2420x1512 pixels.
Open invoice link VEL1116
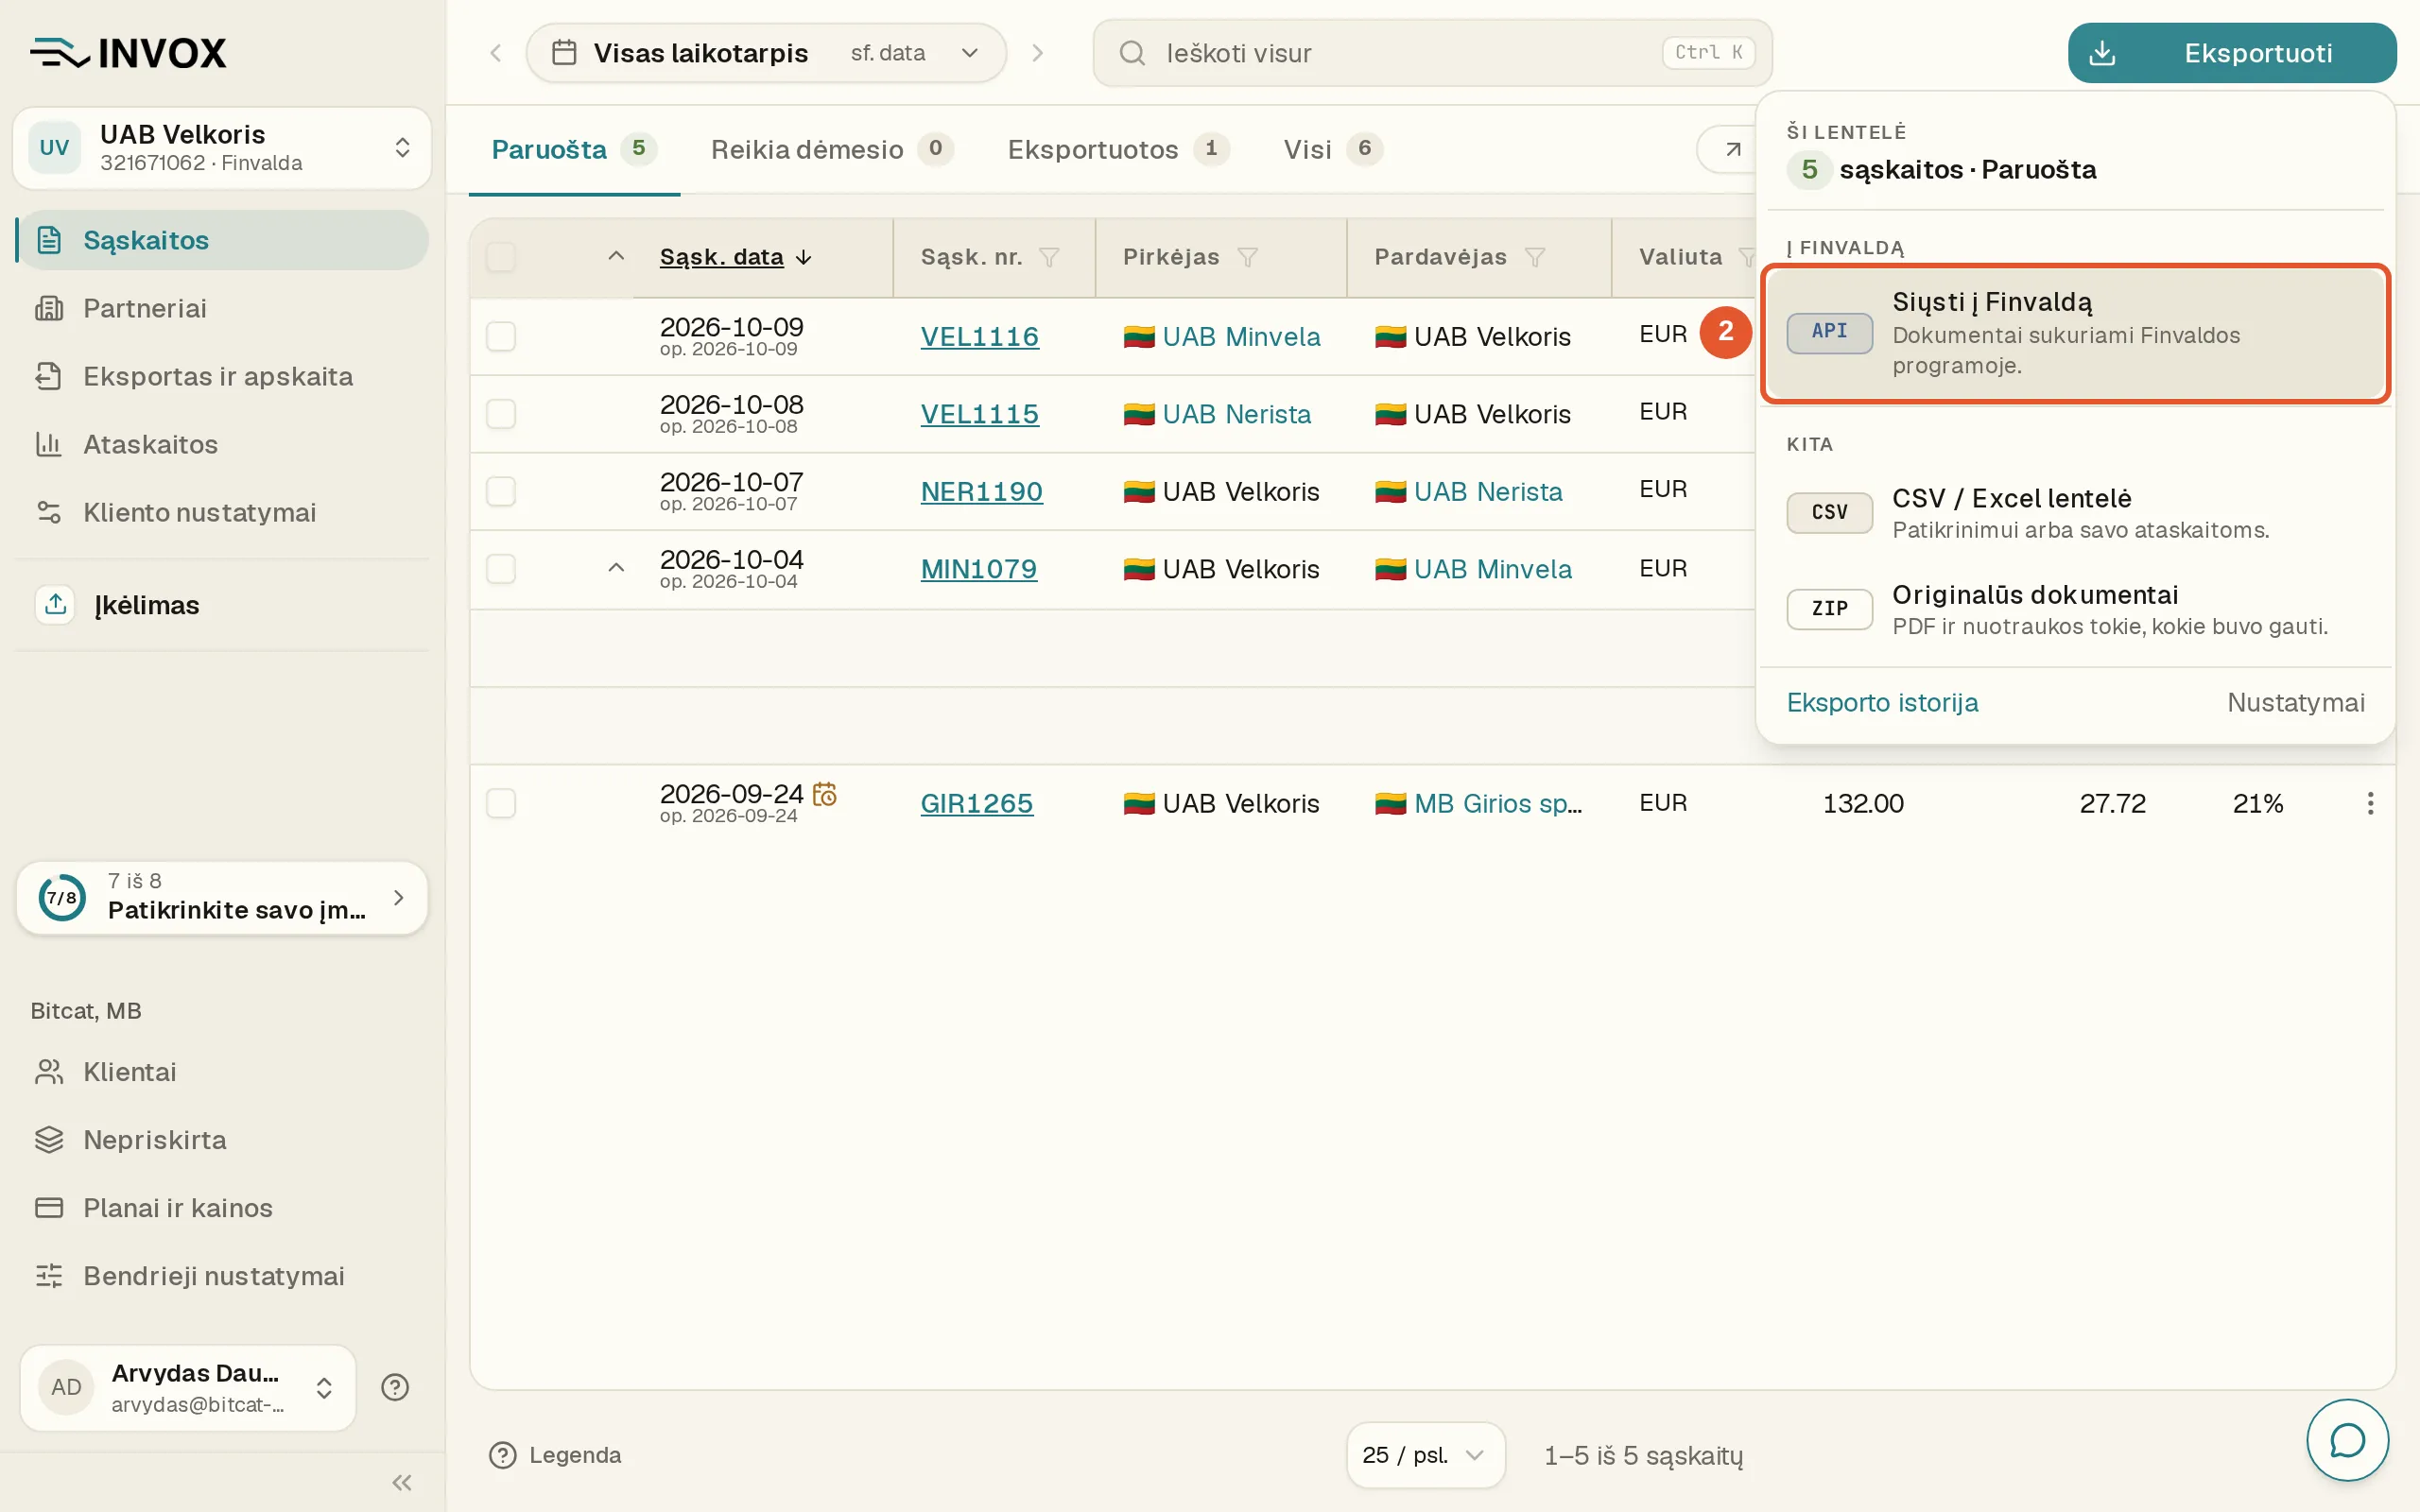[979, 336]
